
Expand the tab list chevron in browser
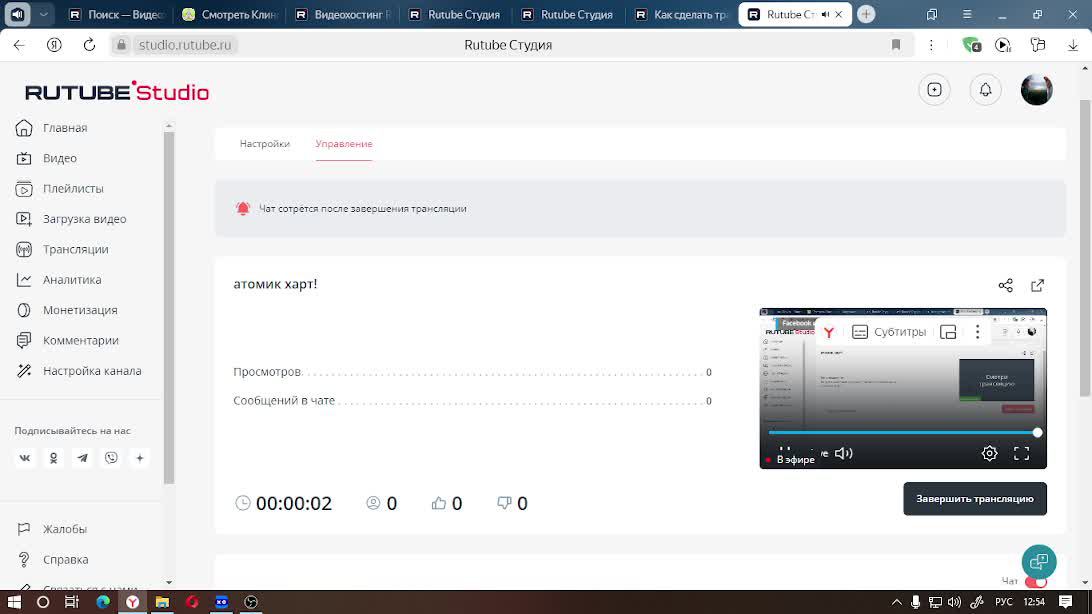43,14
